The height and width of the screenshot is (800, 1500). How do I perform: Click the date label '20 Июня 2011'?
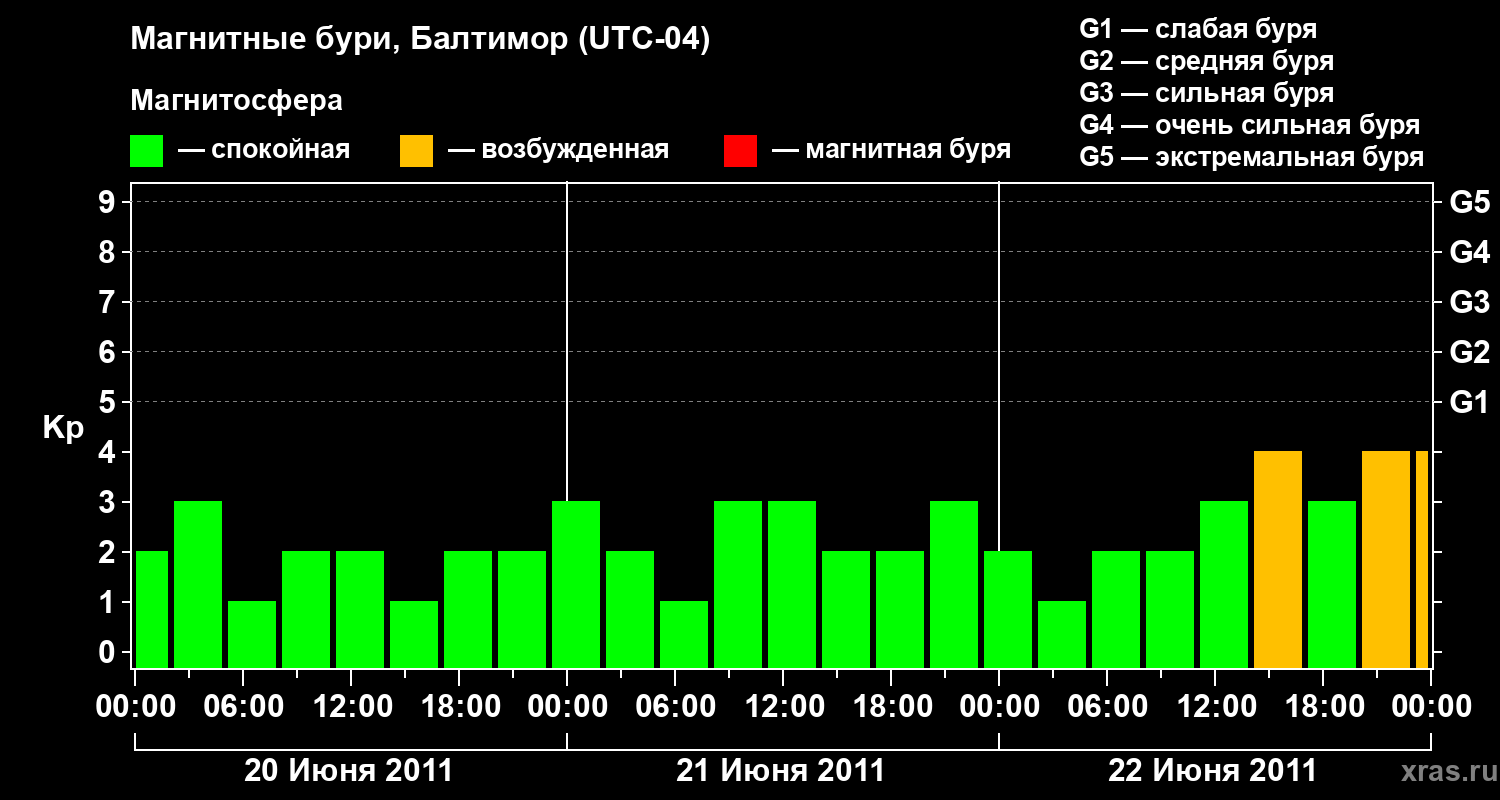tap(349, 771)
